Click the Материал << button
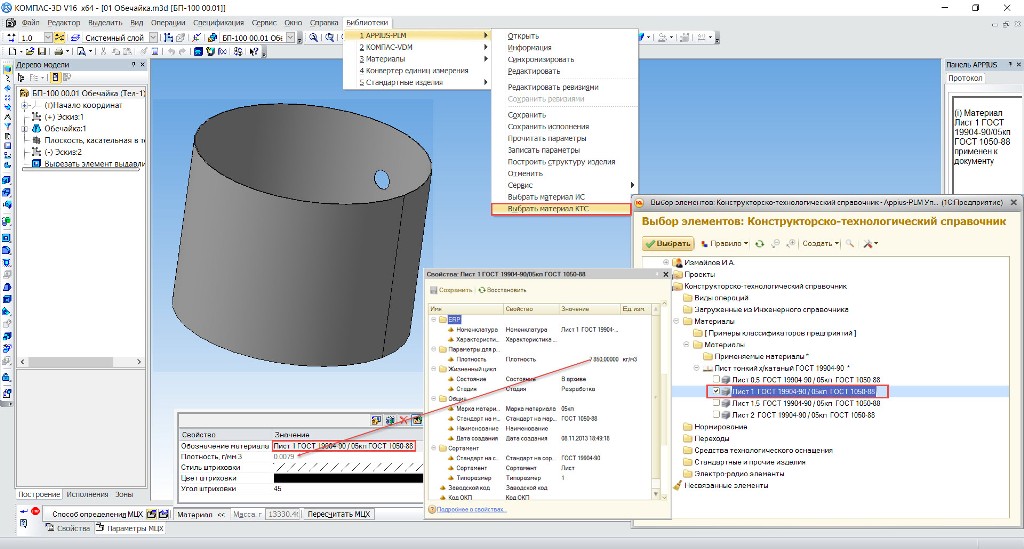This screenshot has width=1024, height=549. click(201, 514)
